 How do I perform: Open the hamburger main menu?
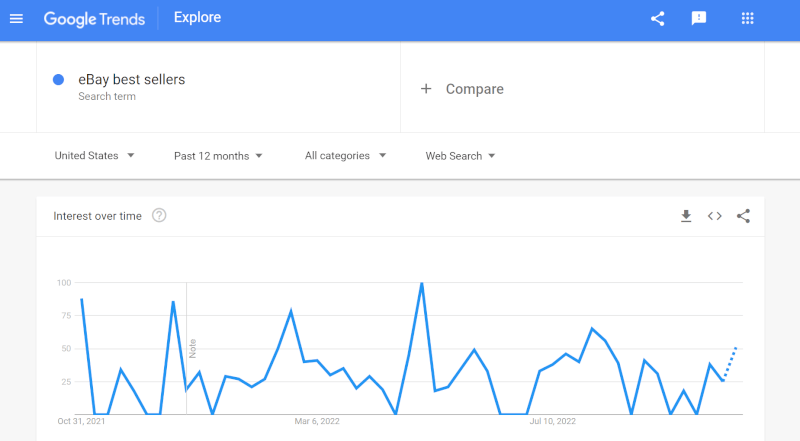16,19
